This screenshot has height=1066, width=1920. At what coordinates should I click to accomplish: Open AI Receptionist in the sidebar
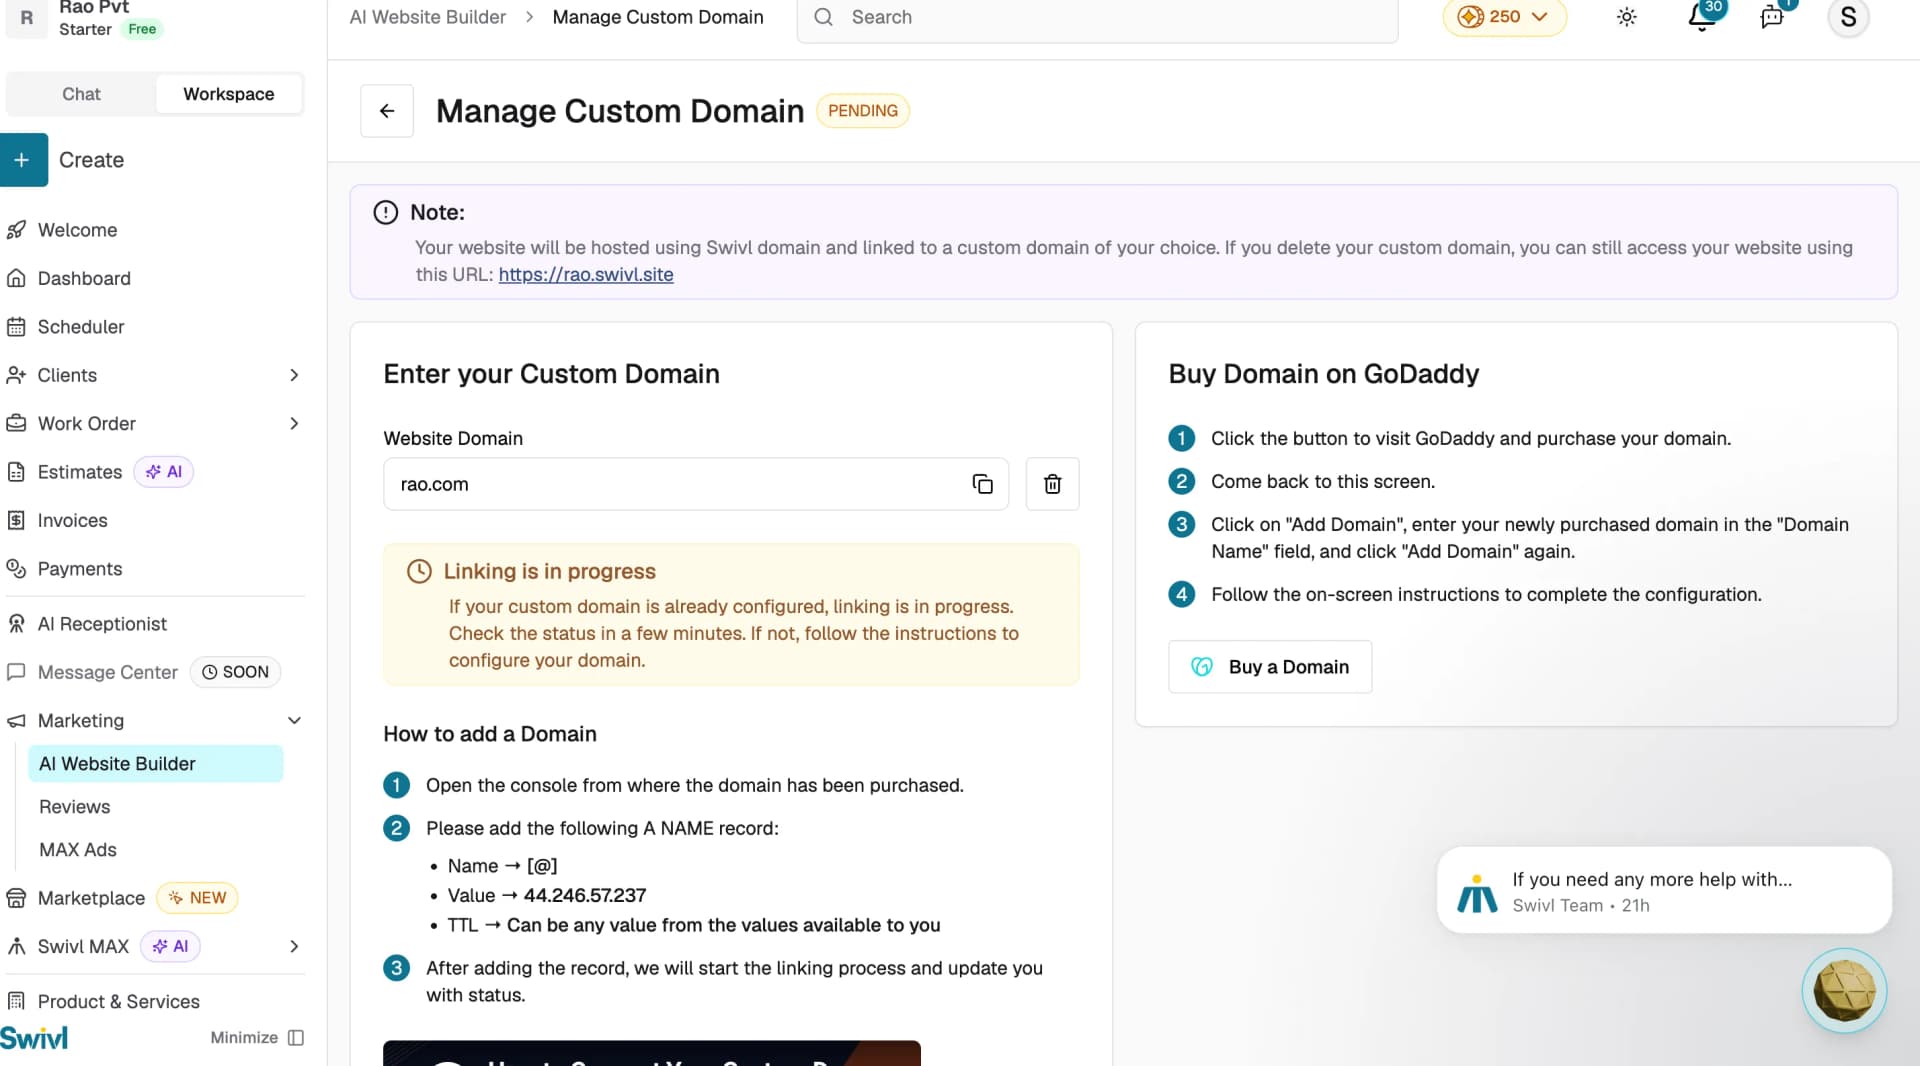coord(102,624)
